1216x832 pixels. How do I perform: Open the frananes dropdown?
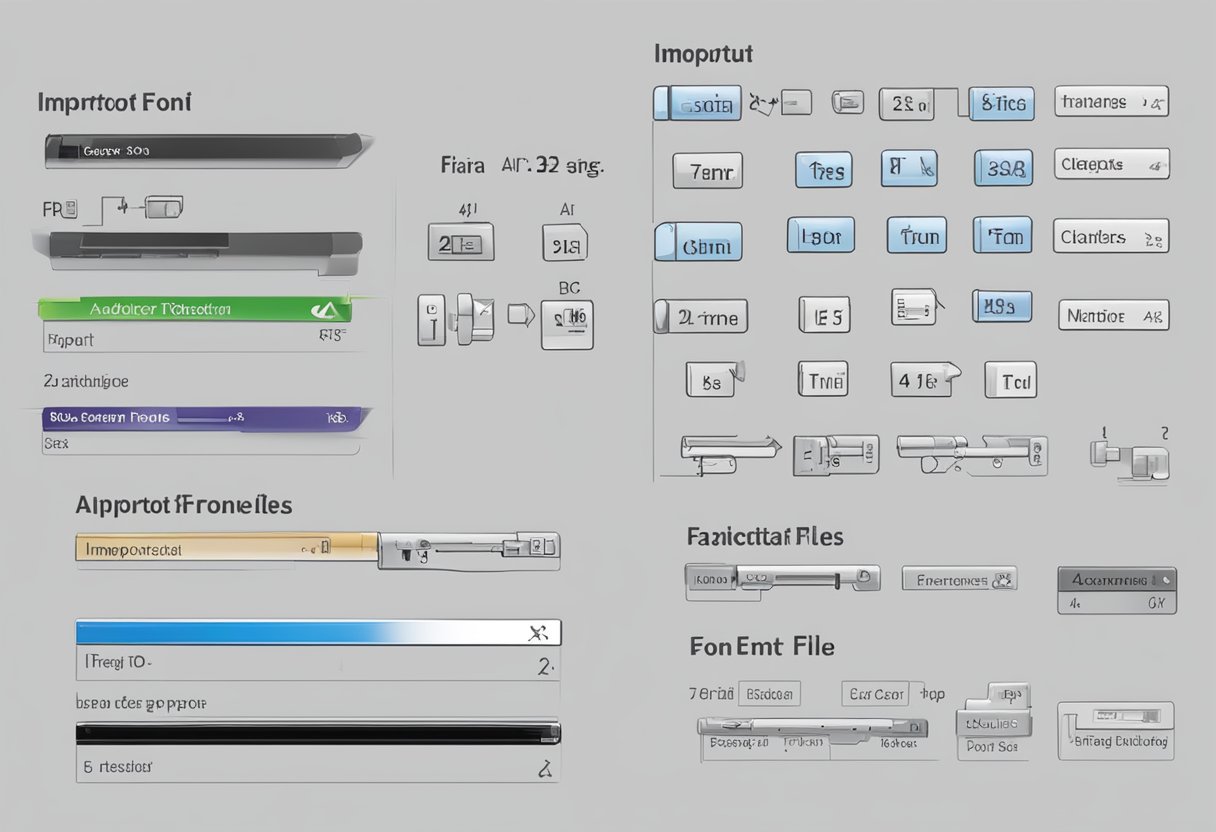[x=1111, y=102]
